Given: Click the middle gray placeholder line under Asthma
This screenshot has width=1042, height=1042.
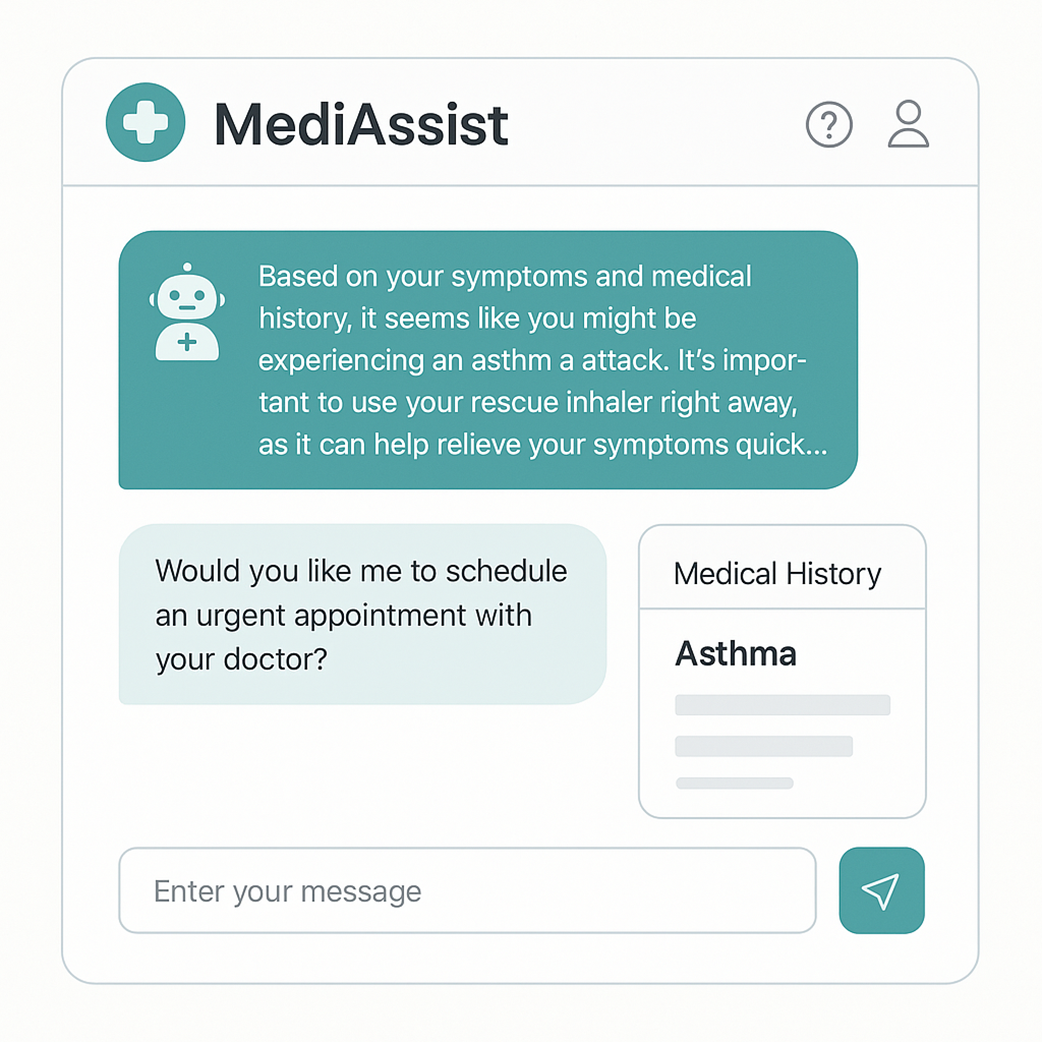Looking at the screenshot, I should [763, 746].
